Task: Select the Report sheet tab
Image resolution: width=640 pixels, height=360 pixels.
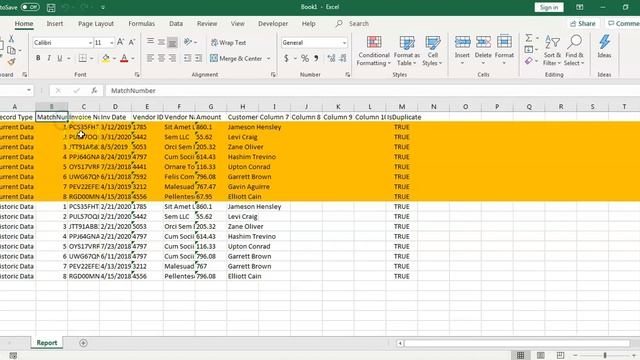Action: (x=47, y=343)
